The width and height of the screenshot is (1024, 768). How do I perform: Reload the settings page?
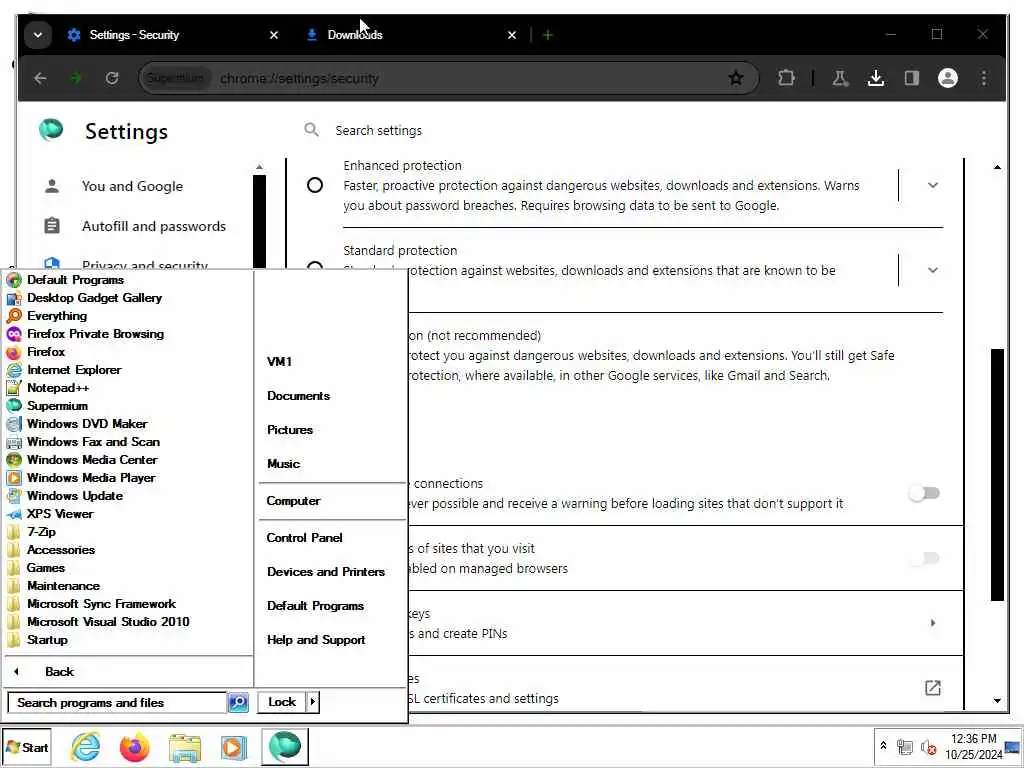click(112, 78)
